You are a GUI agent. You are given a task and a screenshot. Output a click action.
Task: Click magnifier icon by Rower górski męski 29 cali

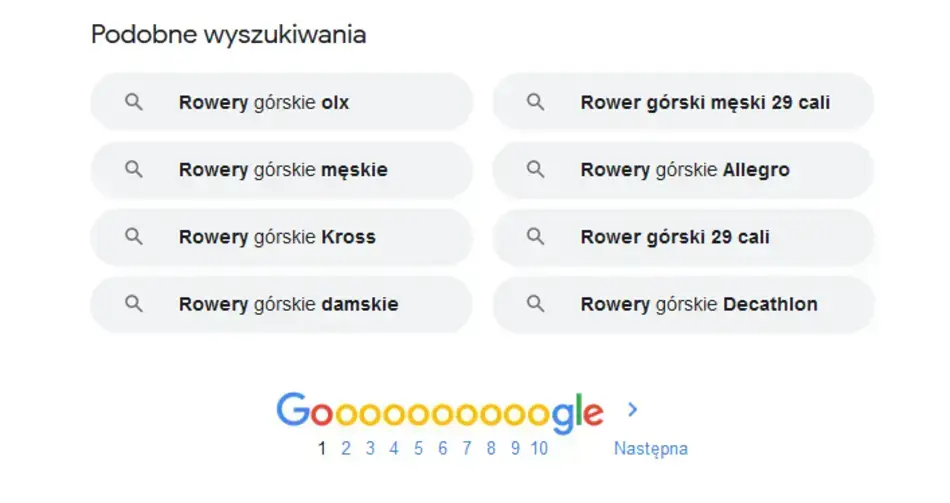[536, 102]
